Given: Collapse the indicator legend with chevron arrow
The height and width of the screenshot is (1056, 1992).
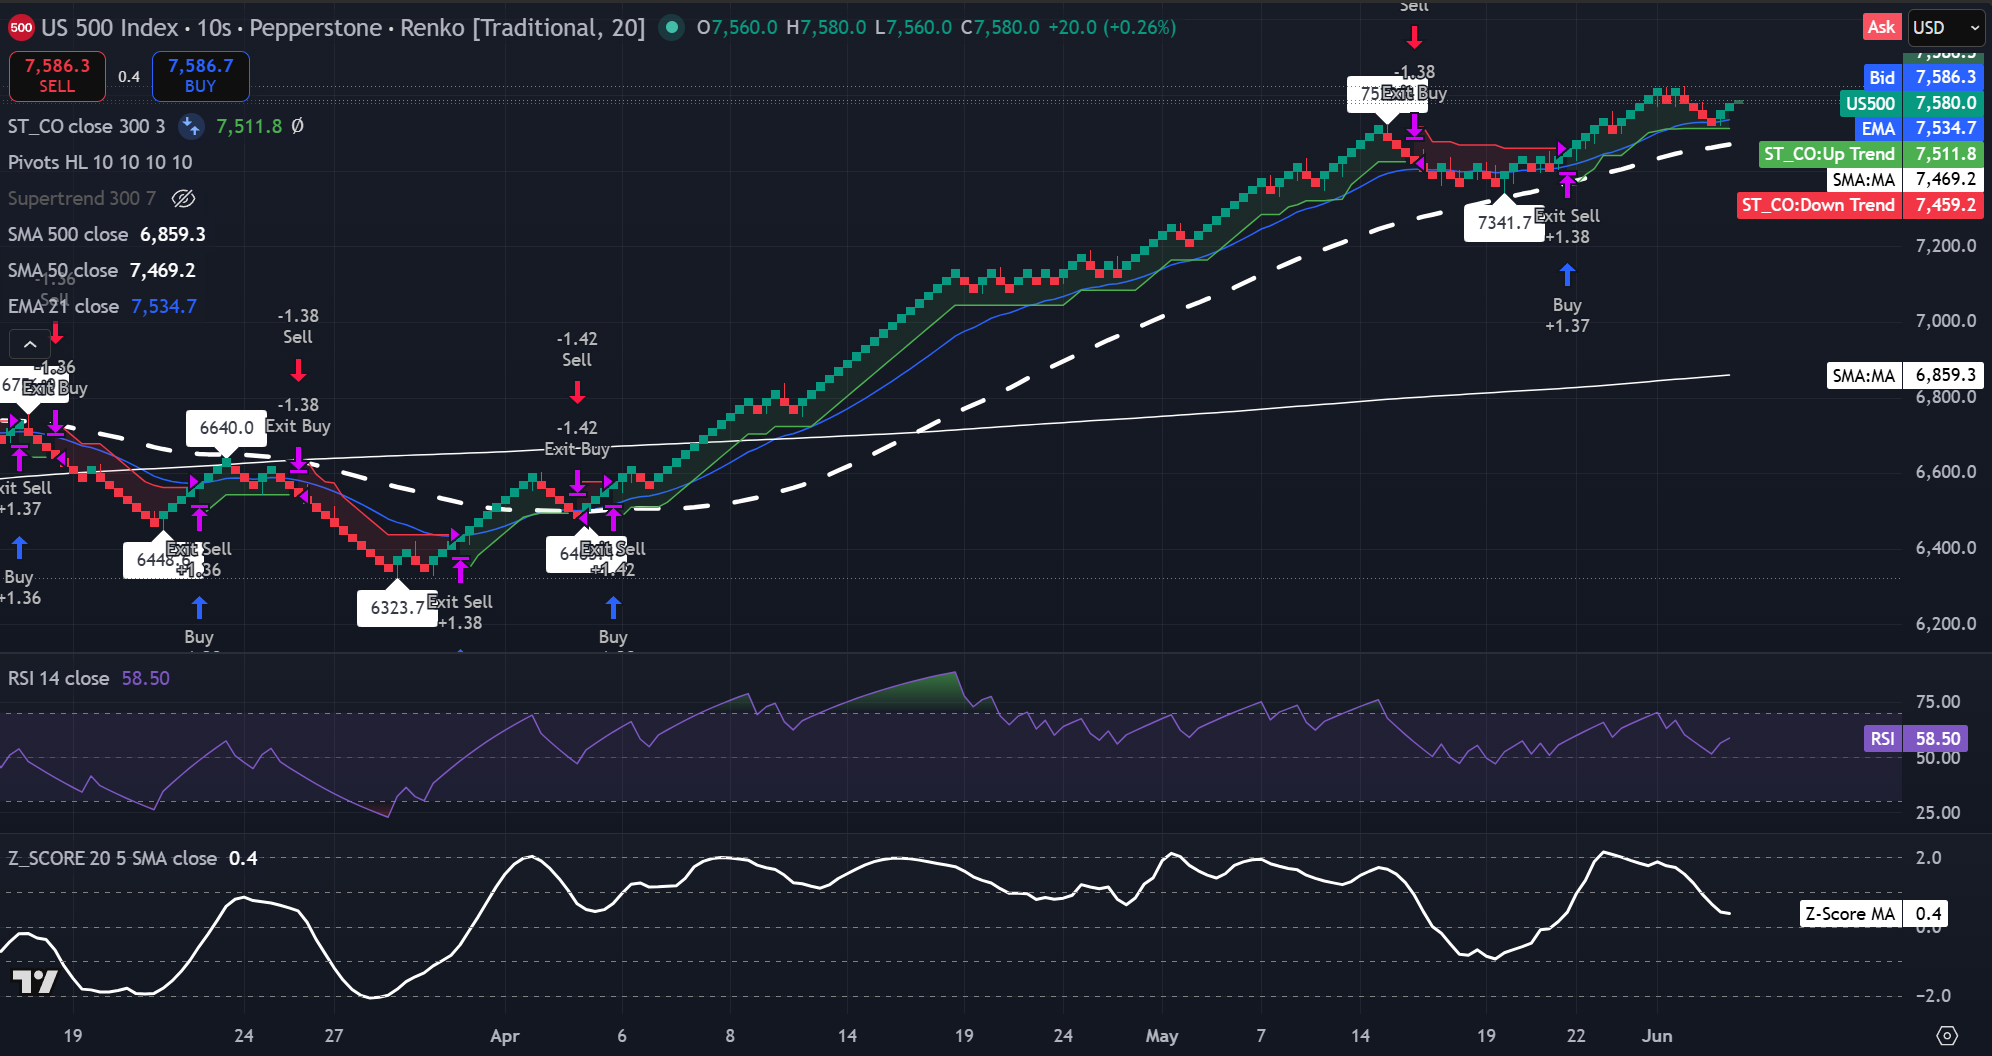Looking at the screenshot, I should click(x=30, y=344).
